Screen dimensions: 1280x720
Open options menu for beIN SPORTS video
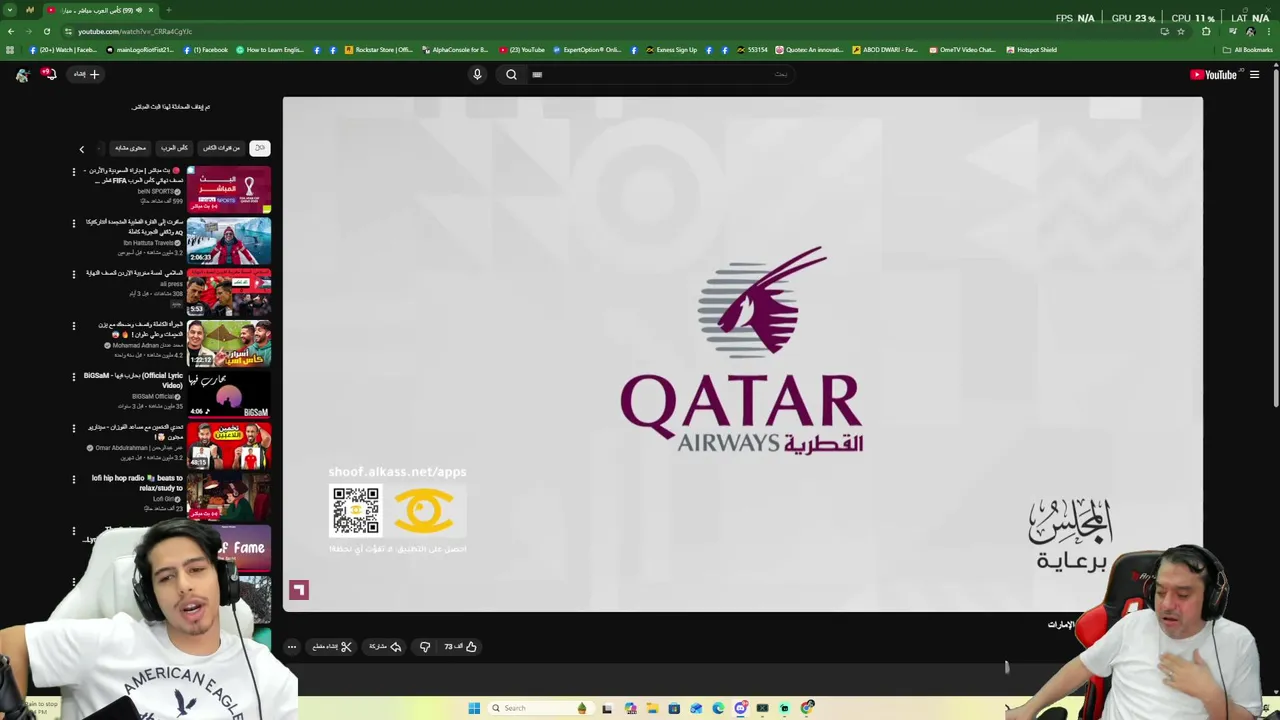coord(73,172)
